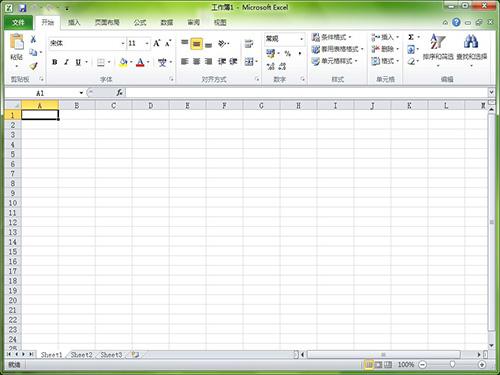Apply the red font color swatch

click(x=140, y=62)
